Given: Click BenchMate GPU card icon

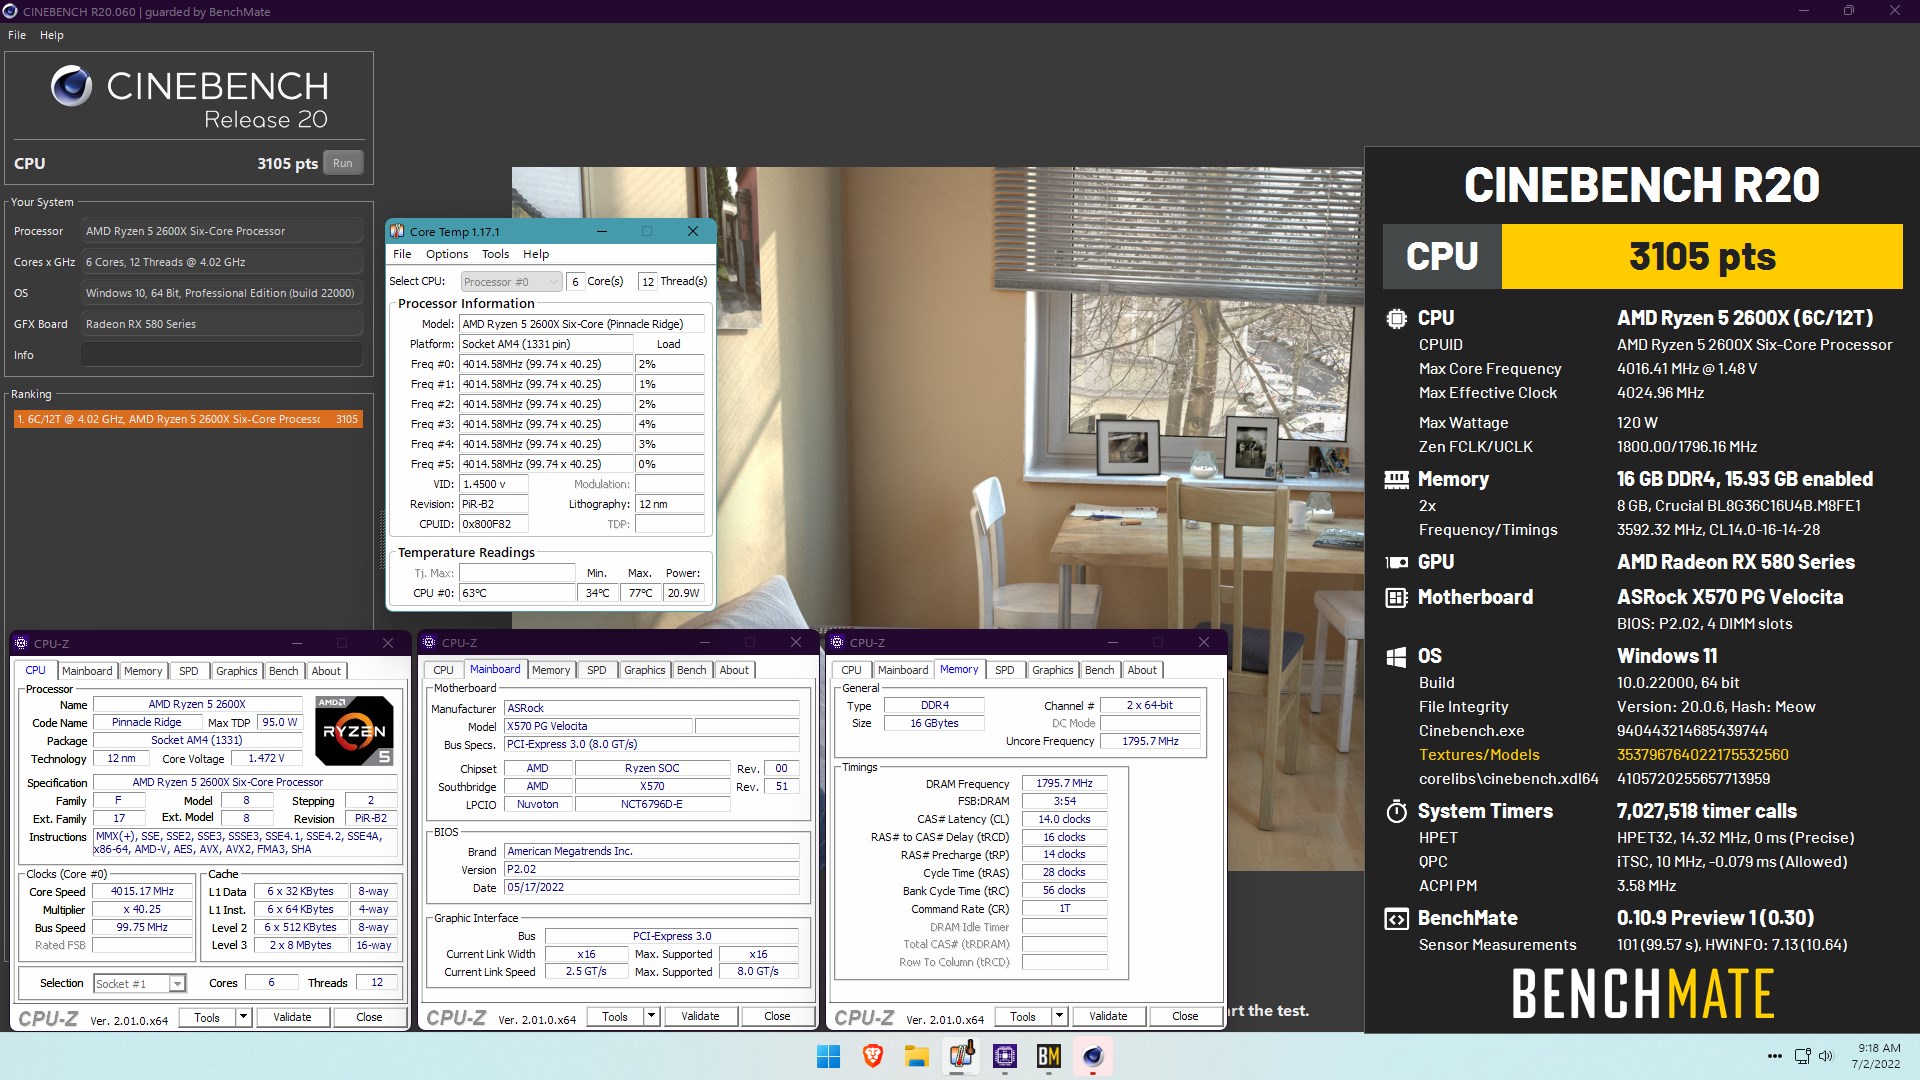Looking at the screenshot, I should coord(1396,562).
